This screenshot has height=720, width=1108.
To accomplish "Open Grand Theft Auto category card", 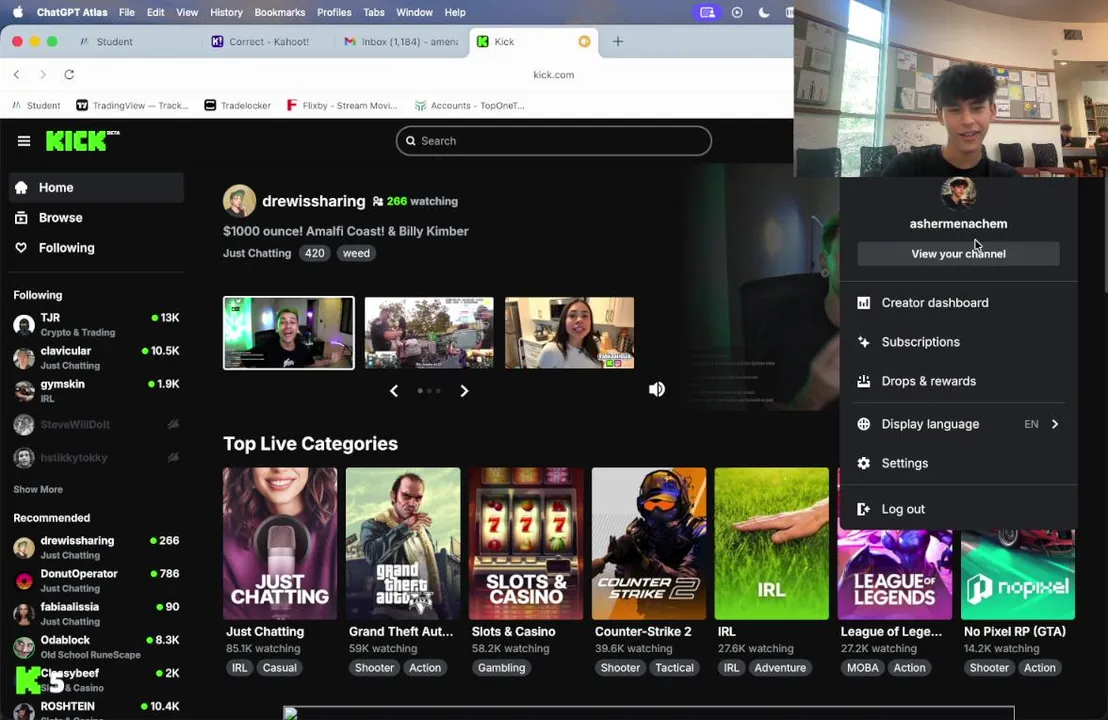I will [403, 543].
